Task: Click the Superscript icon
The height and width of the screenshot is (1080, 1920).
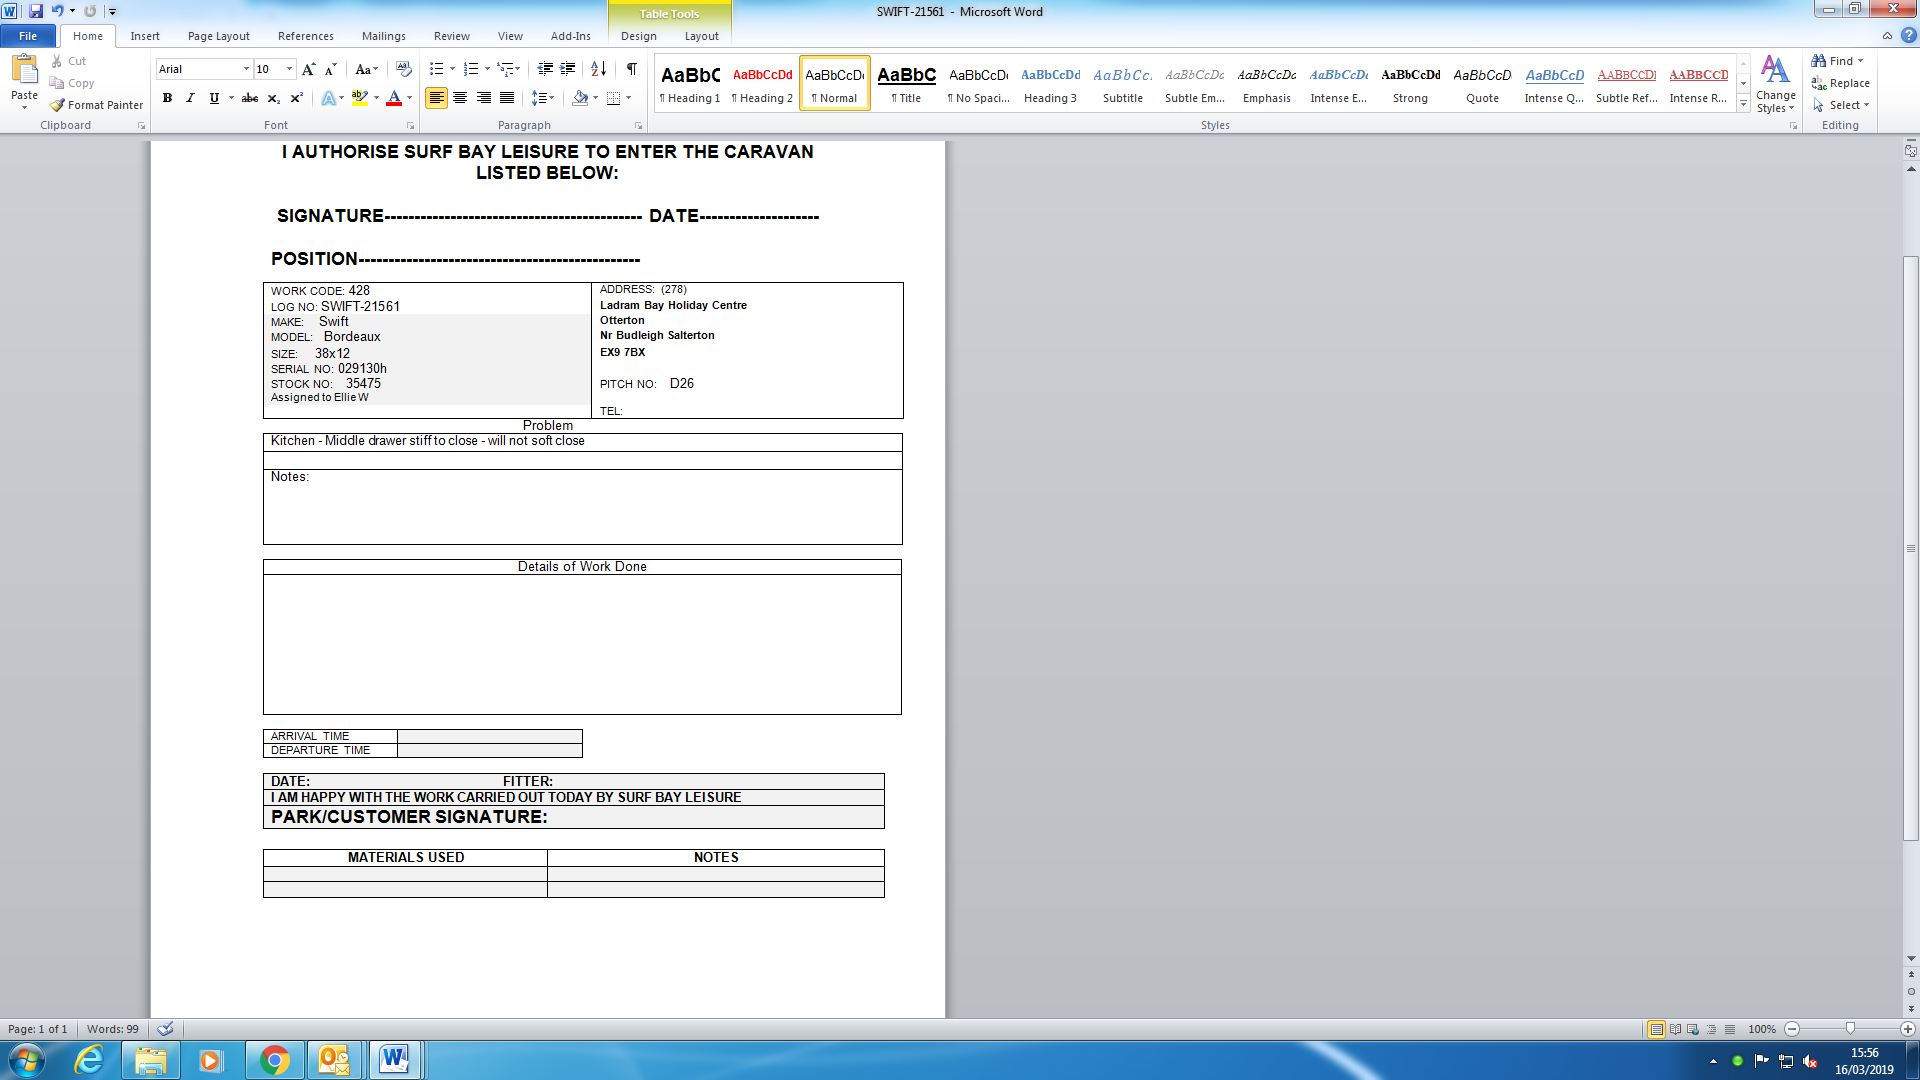Action: [x=296, y=98]
